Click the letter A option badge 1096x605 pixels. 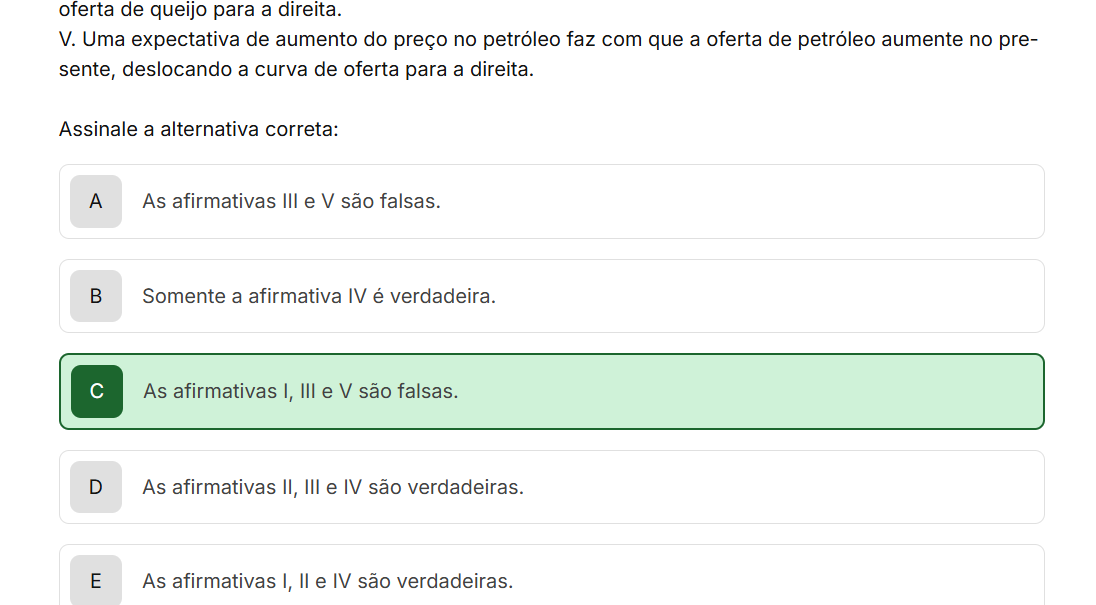[96, 201]
